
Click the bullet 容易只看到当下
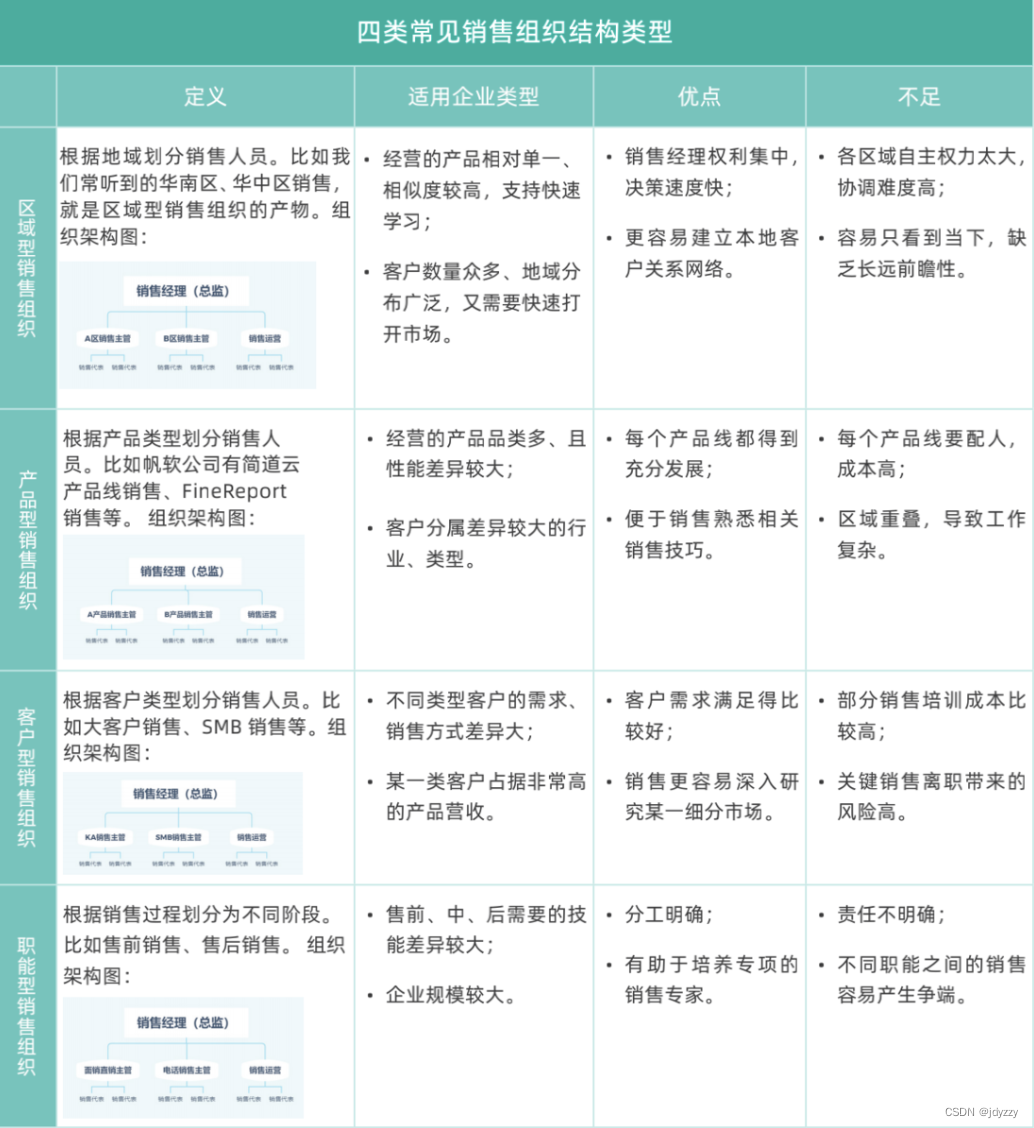[x=931, y=253]
